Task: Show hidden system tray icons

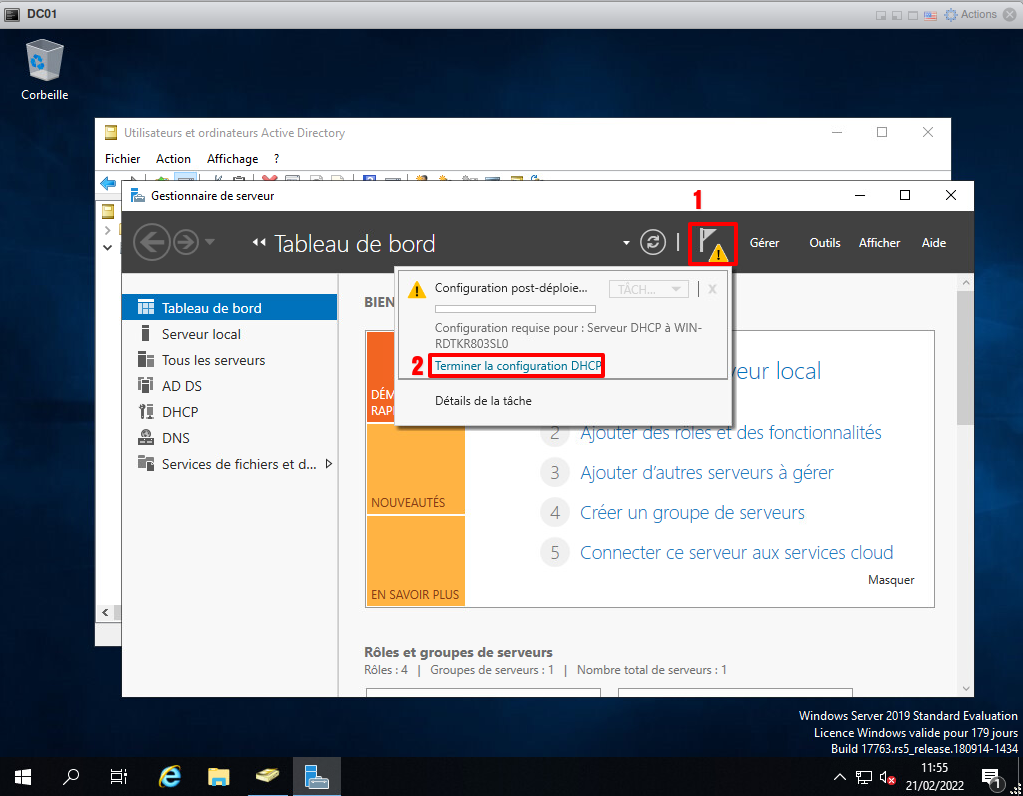Action: [x=839, y=777]
